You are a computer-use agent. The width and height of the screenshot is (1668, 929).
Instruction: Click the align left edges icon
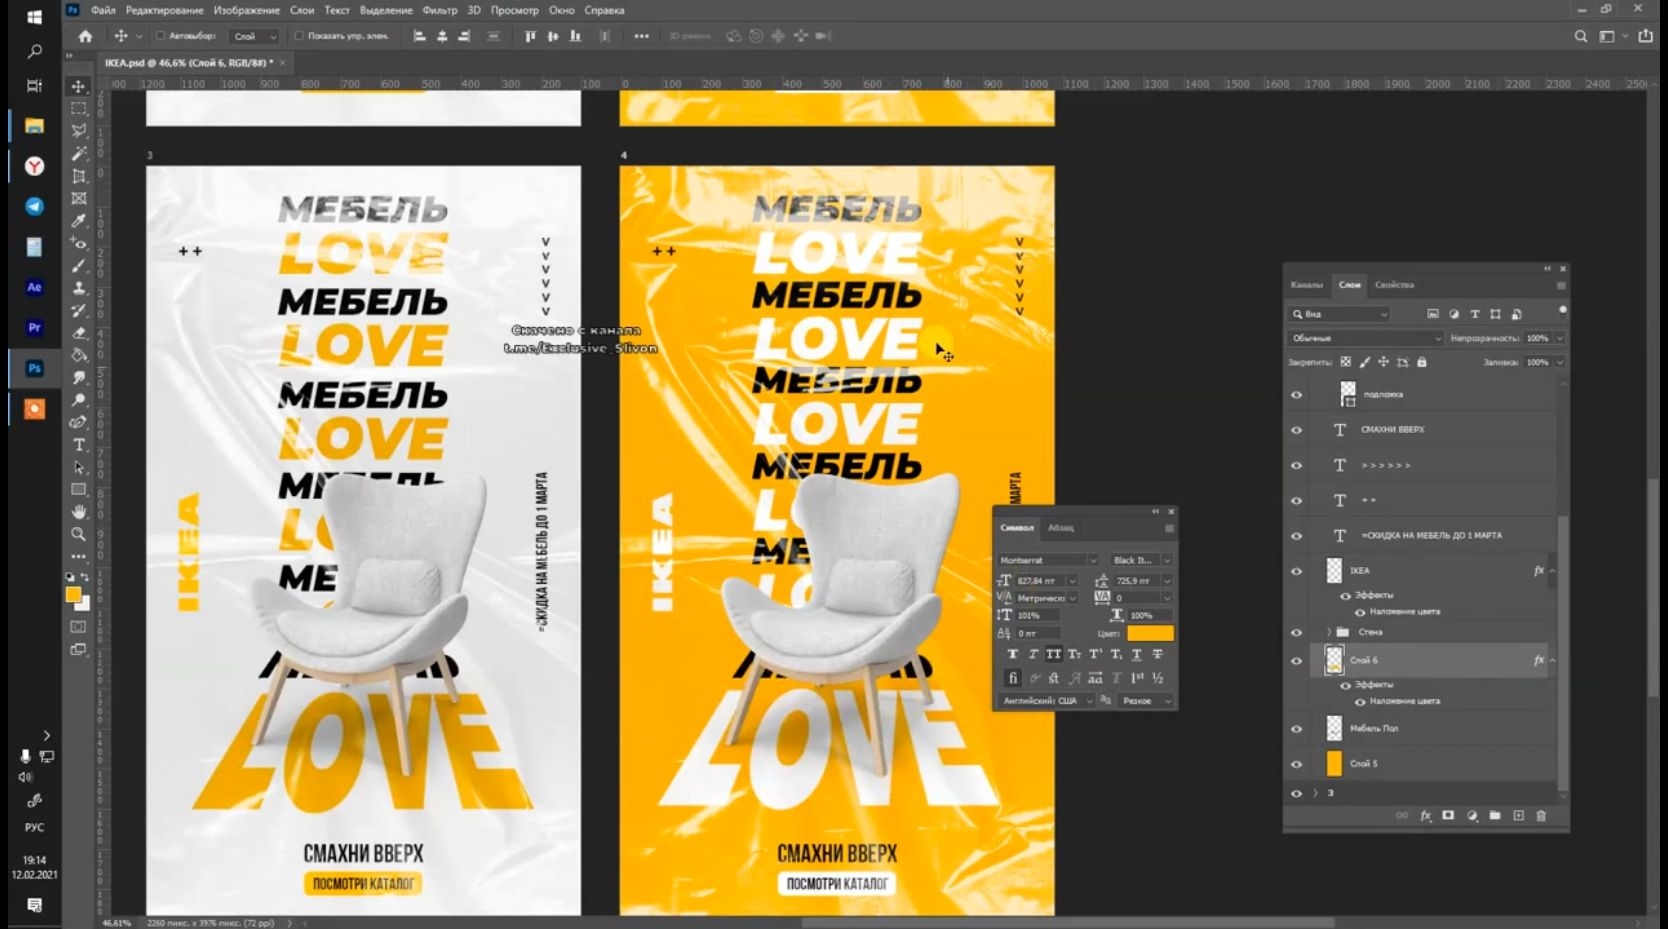point(419,36)
